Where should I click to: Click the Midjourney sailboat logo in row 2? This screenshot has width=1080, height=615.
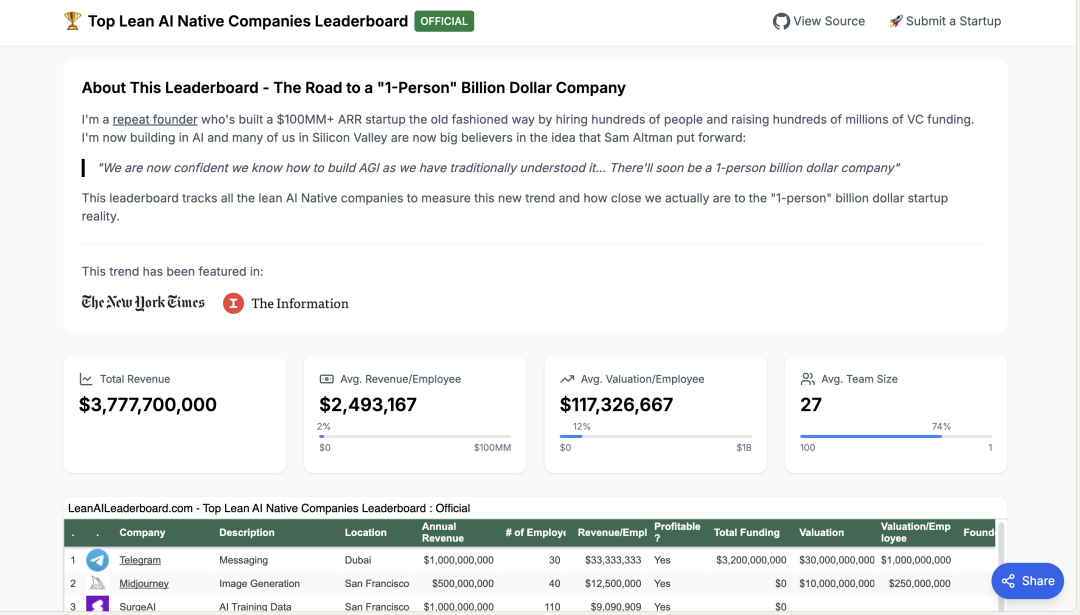(x=97, y=583)
